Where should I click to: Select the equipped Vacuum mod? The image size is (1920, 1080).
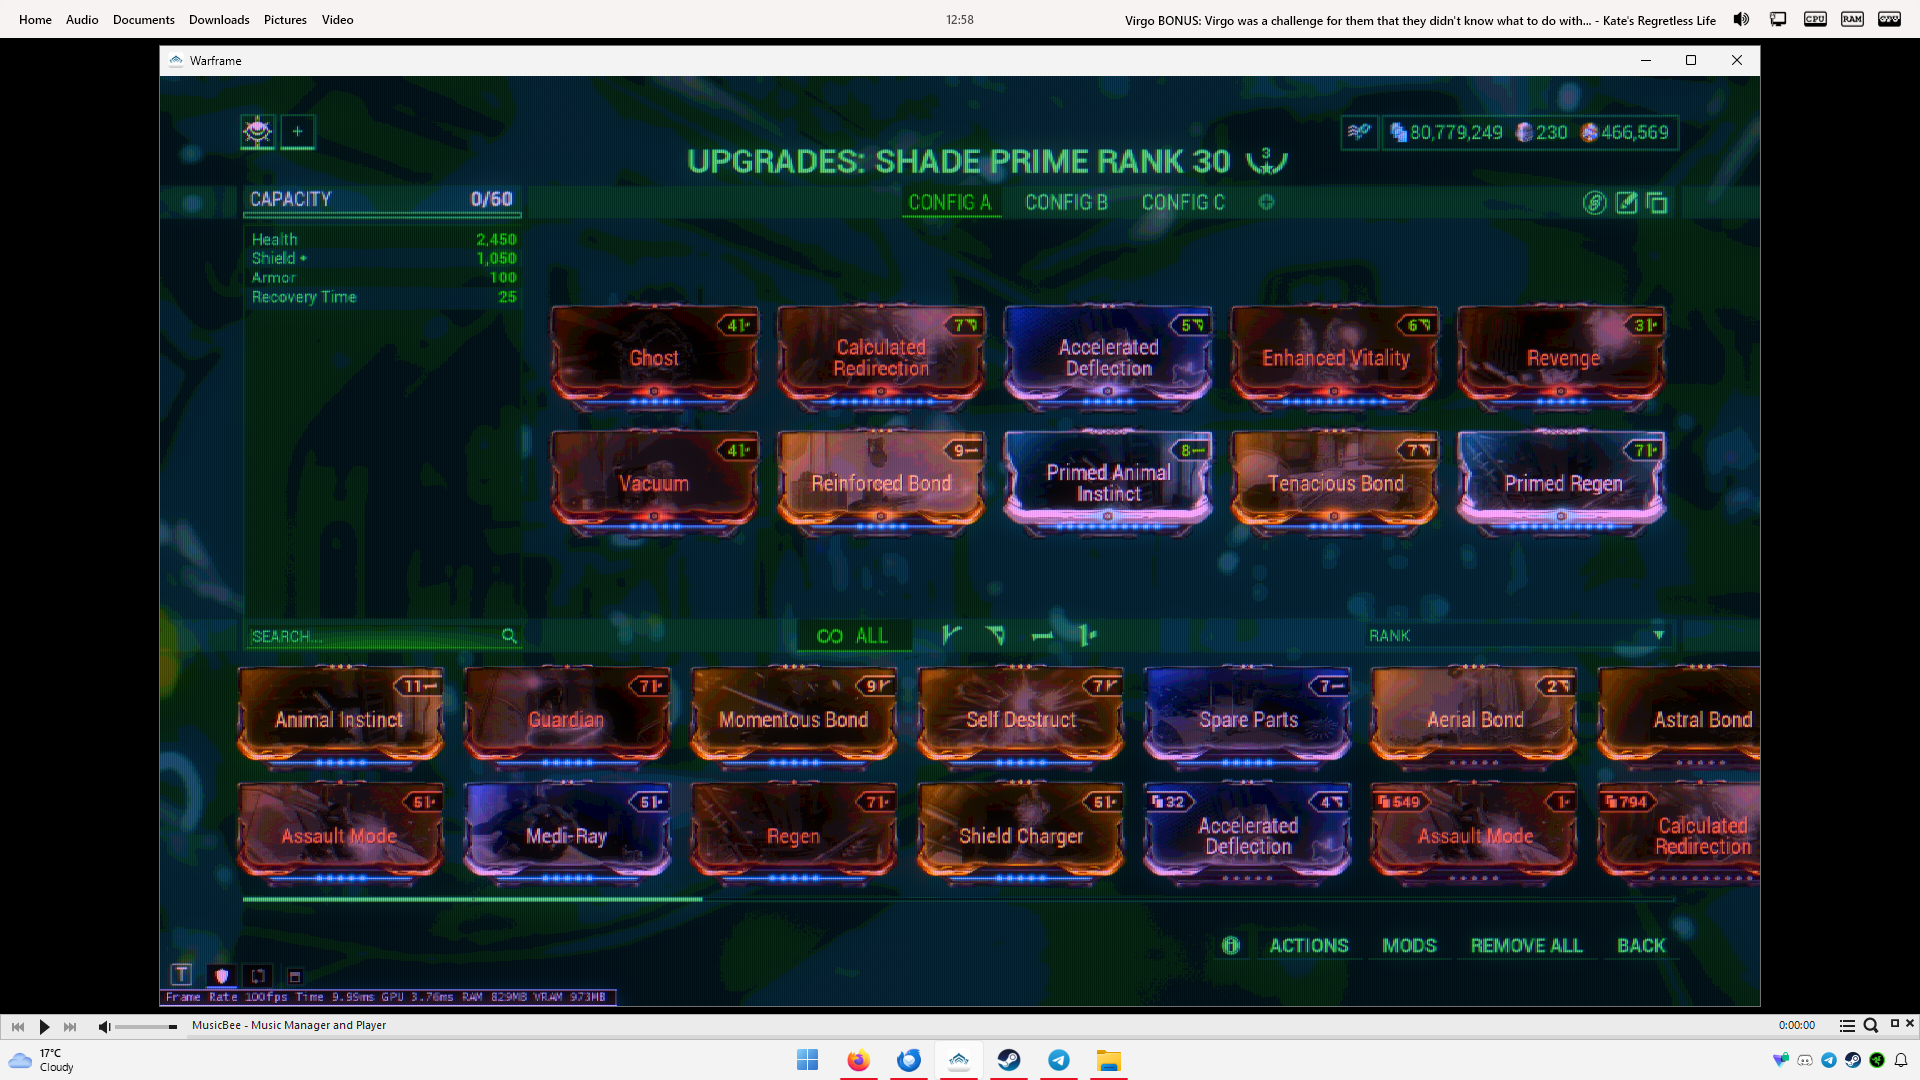click(654, 482)
